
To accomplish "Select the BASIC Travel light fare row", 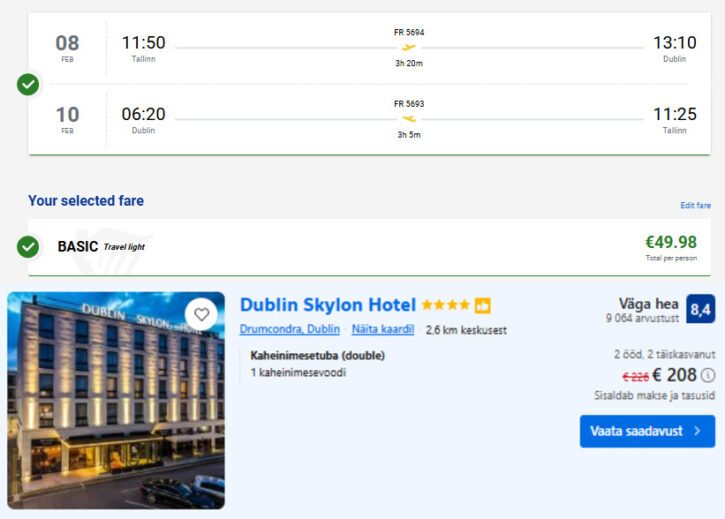I will (x=370, y=246).
